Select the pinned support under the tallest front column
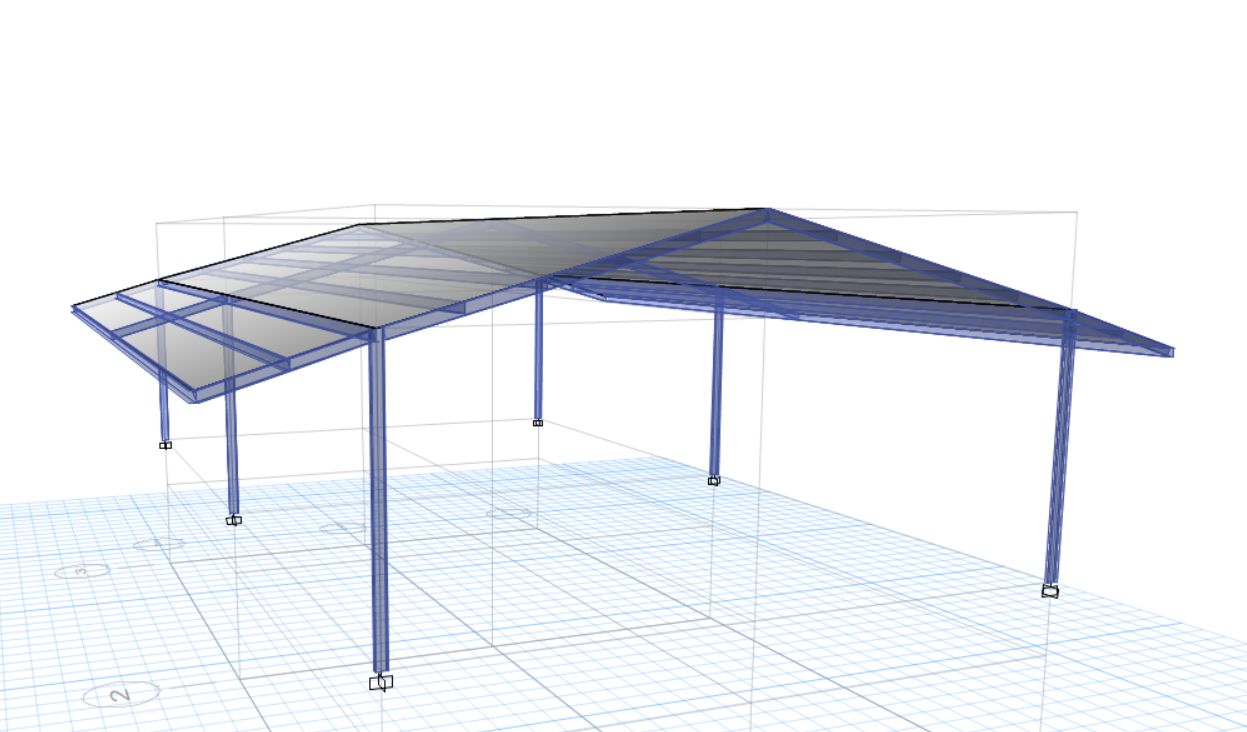Image resolution: width=1247 pixels, height=732 pixels. coord(380,682)
